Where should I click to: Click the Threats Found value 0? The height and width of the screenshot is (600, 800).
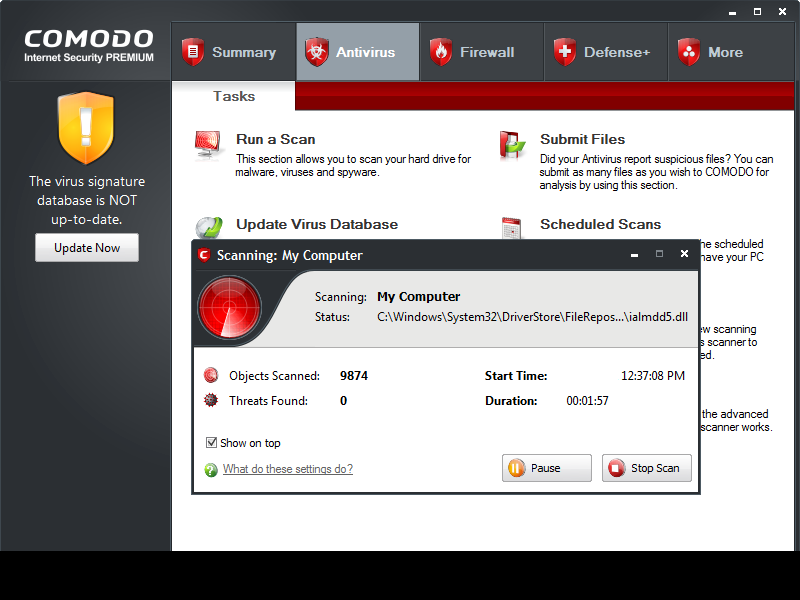343,401
